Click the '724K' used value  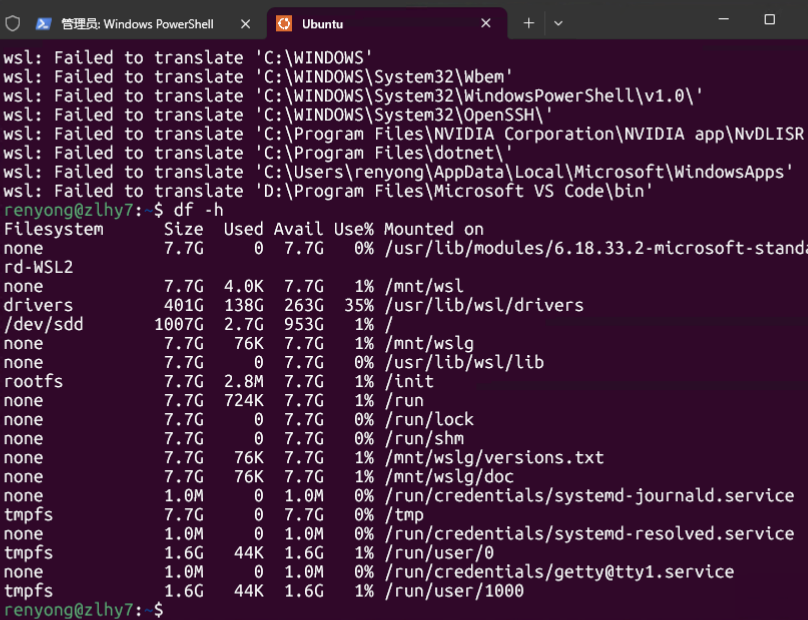click(244, 401)
